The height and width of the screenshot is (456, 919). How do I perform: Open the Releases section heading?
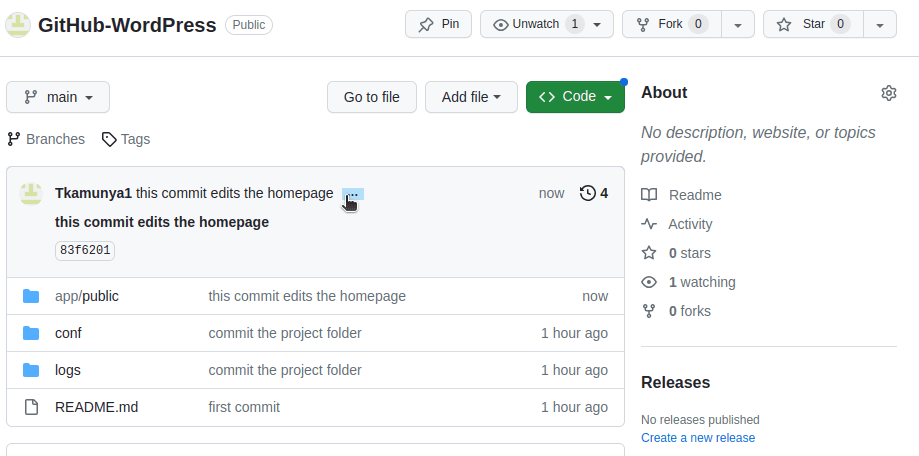point(675,382)
